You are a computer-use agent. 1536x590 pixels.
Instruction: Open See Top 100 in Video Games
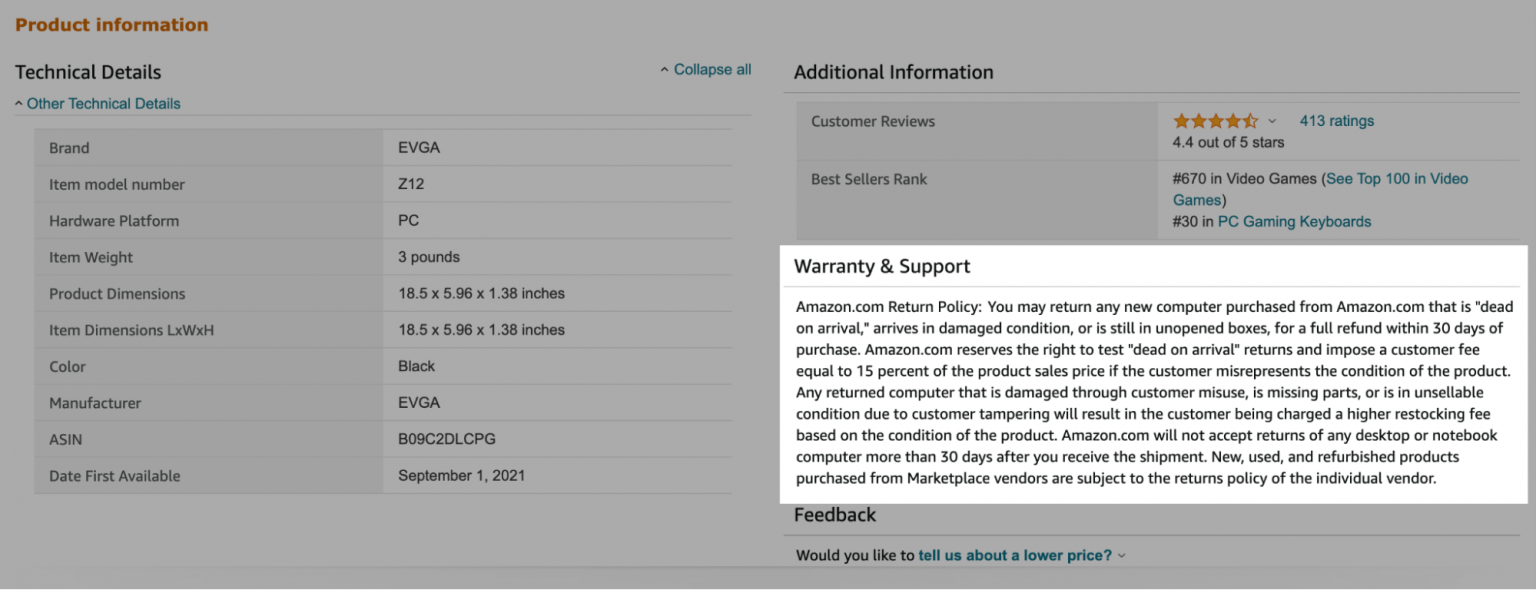coord(1395,178)
